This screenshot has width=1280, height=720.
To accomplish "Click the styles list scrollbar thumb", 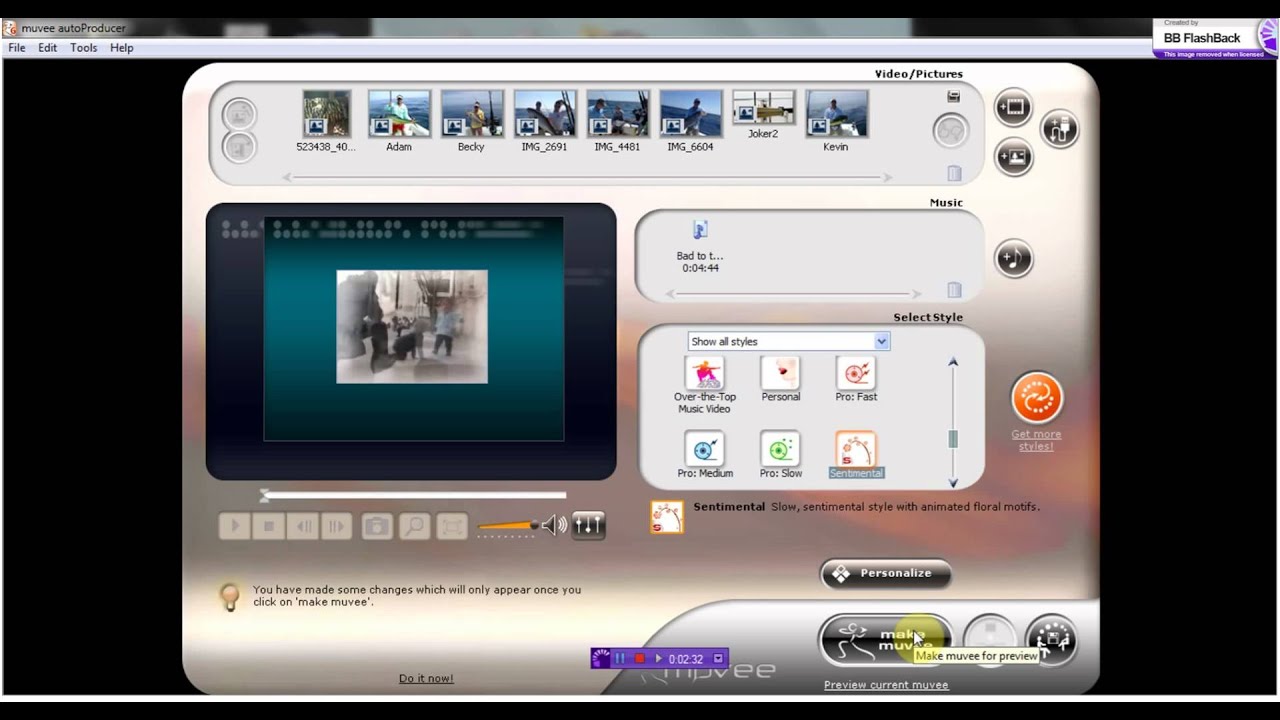I will 953,439.
